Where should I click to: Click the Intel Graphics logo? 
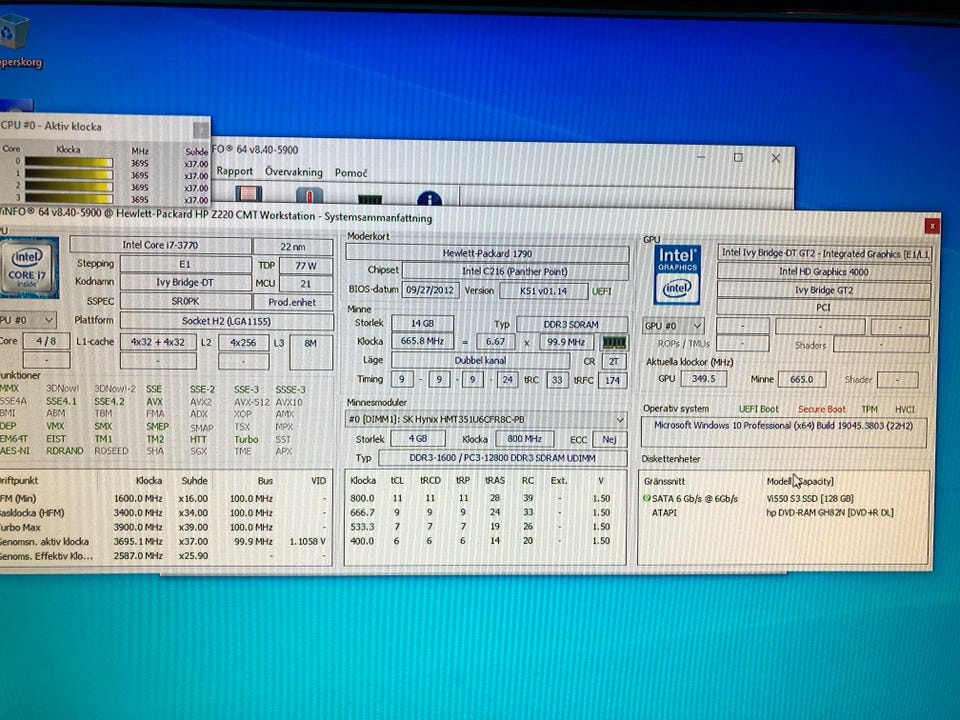pyautogui.click(x=677, y=275)
